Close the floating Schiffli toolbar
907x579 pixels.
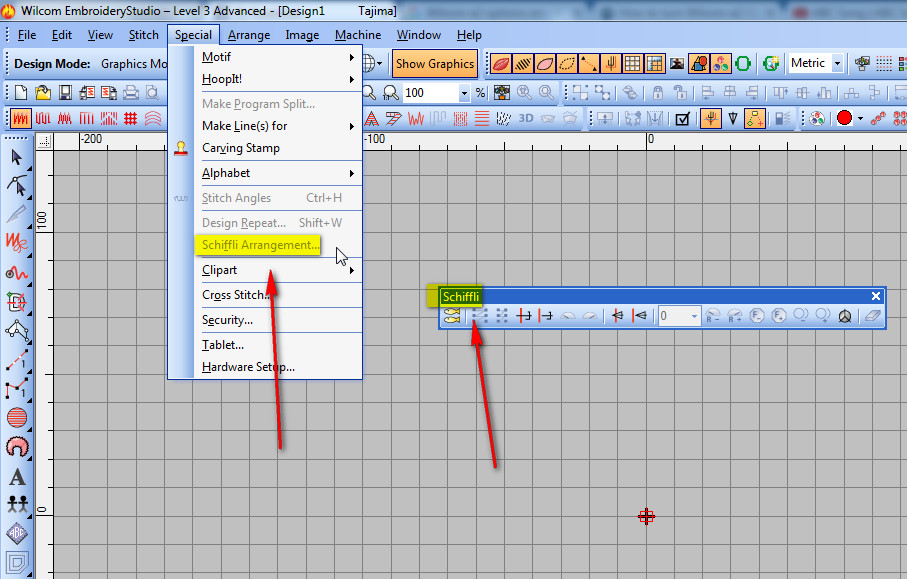876,296
